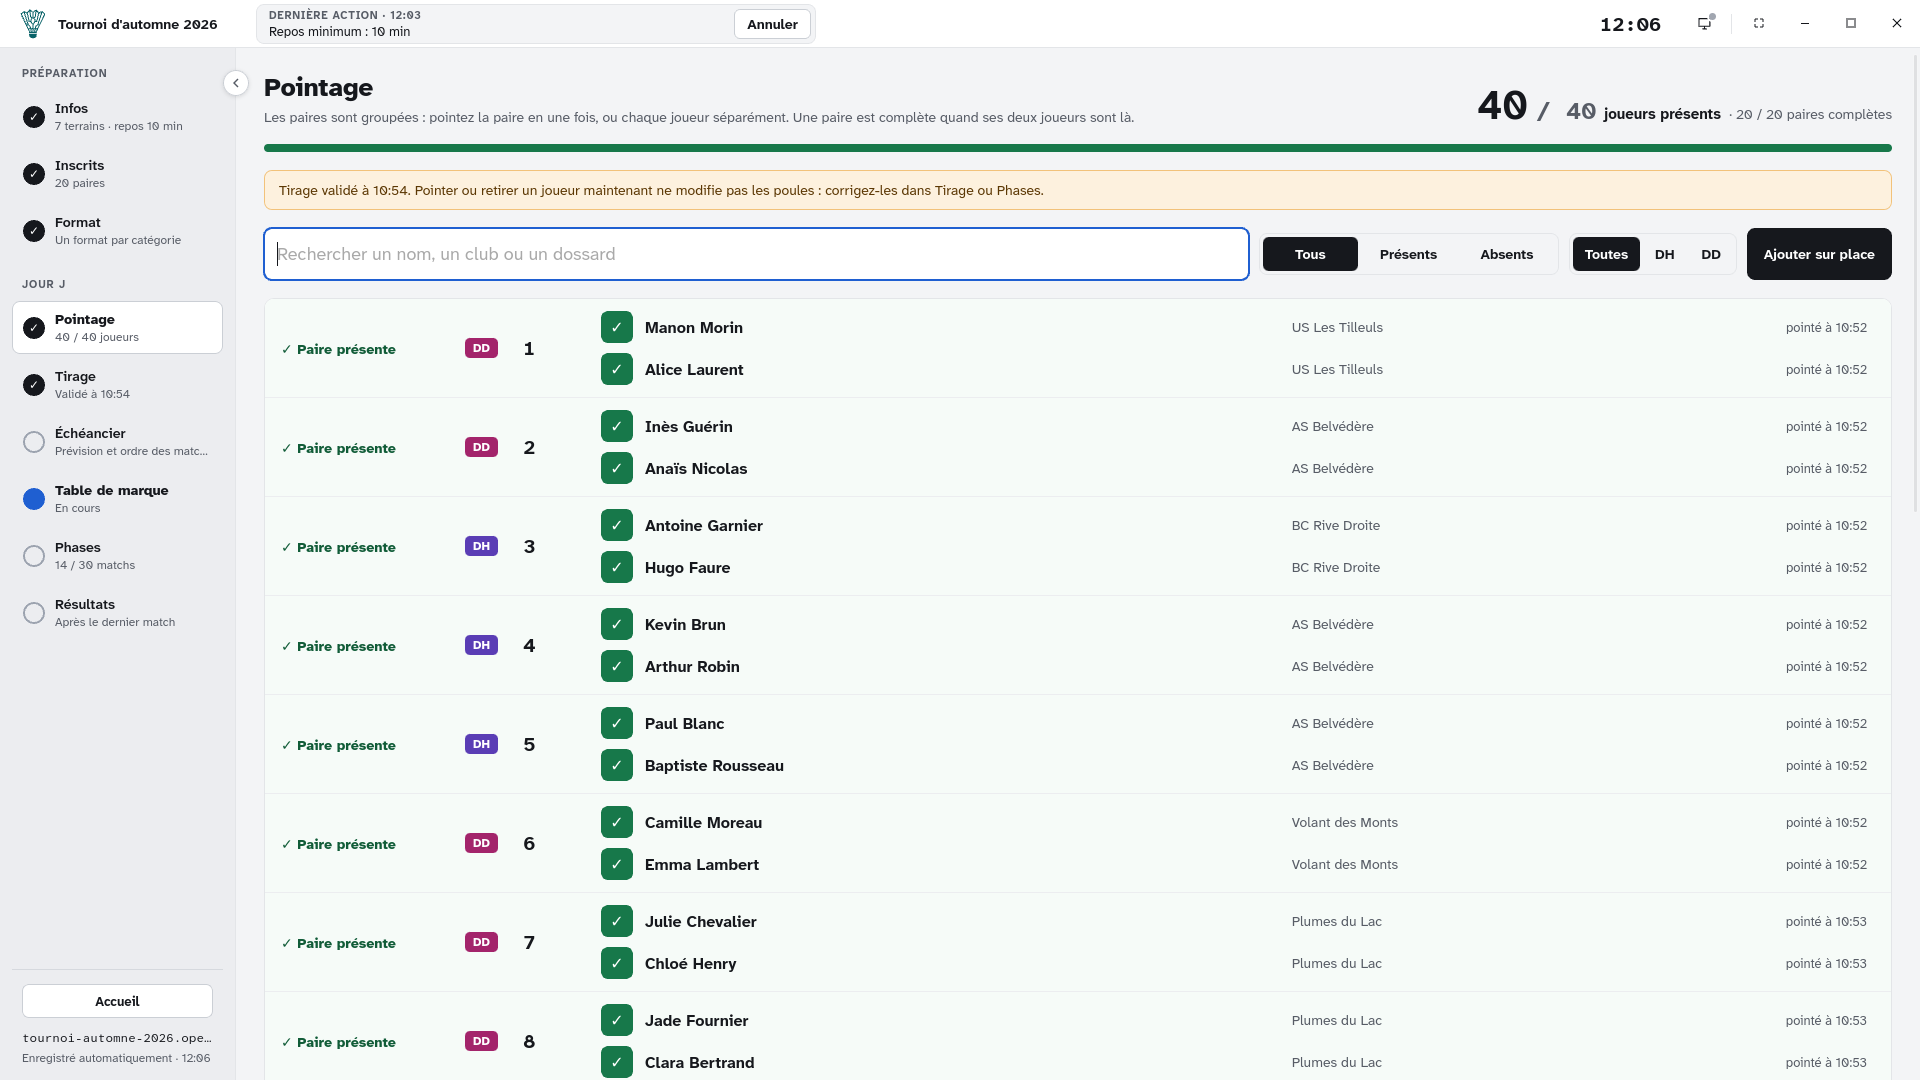
Task: Open the display monitor icon in title bar
Action: pyautogui.click(x=1705, y=23)
